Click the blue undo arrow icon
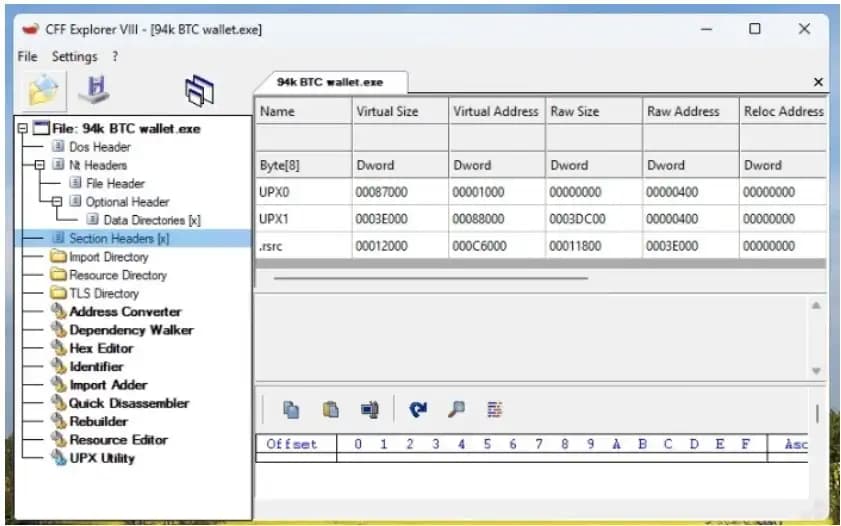Image resolution: width=841 pixels, height=526 pixels. point(418,410)
